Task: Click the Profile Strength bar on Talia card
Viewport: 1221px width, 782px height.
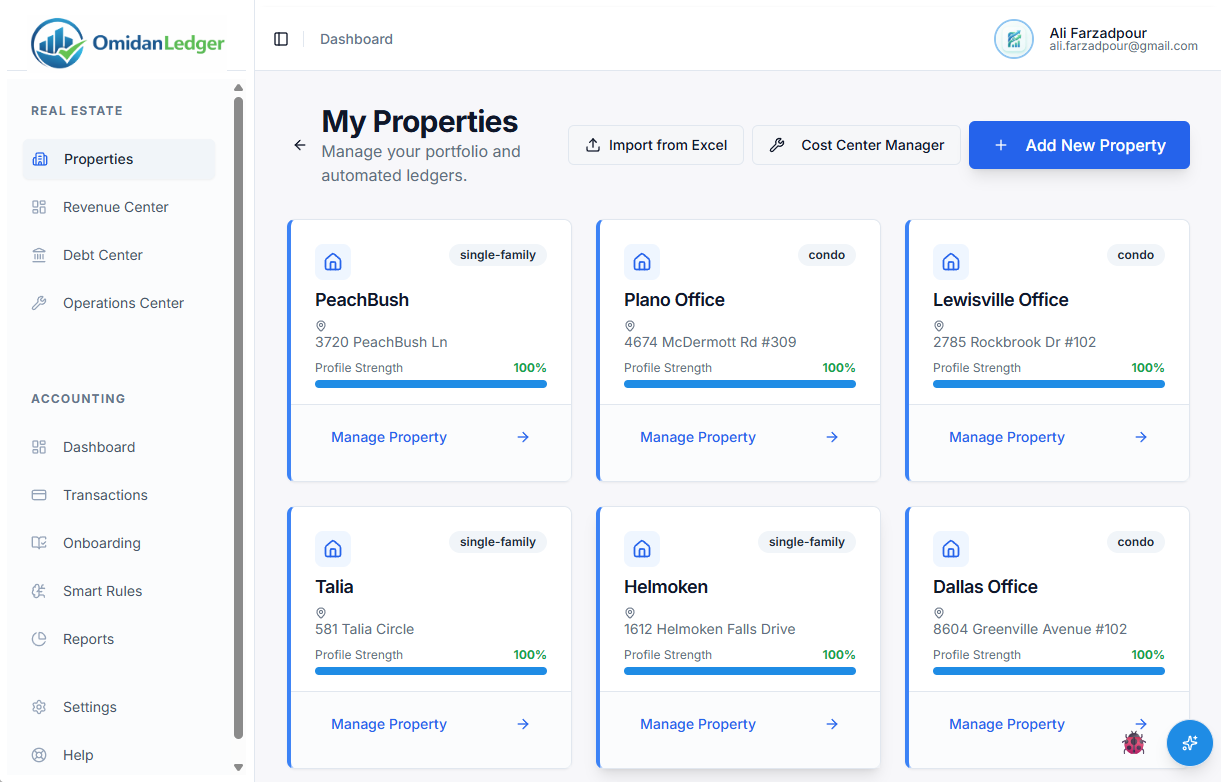Action: click(x=430, y=671)
